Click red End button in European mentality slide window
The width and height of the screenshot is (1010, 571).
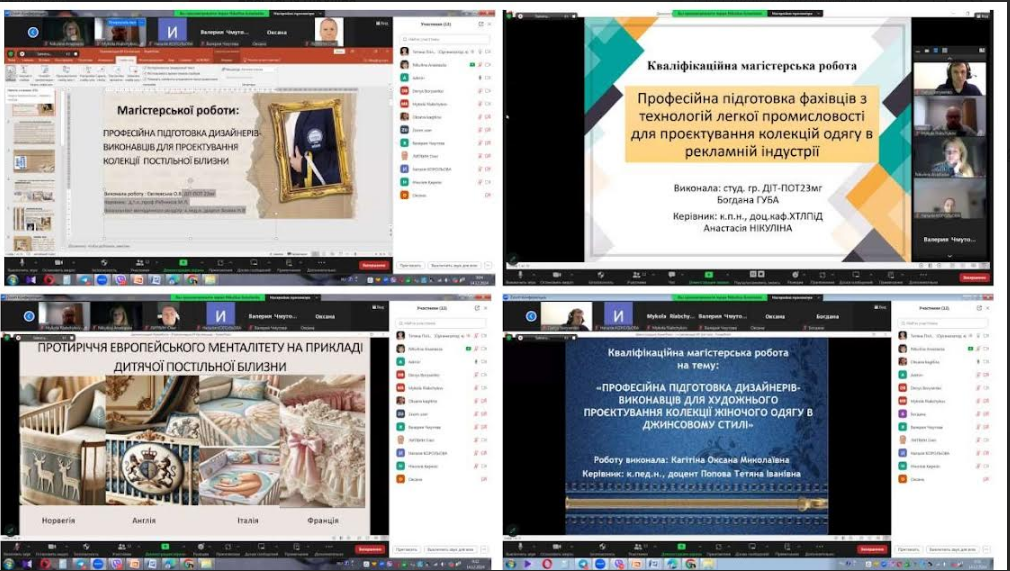(x=370, y=549)
